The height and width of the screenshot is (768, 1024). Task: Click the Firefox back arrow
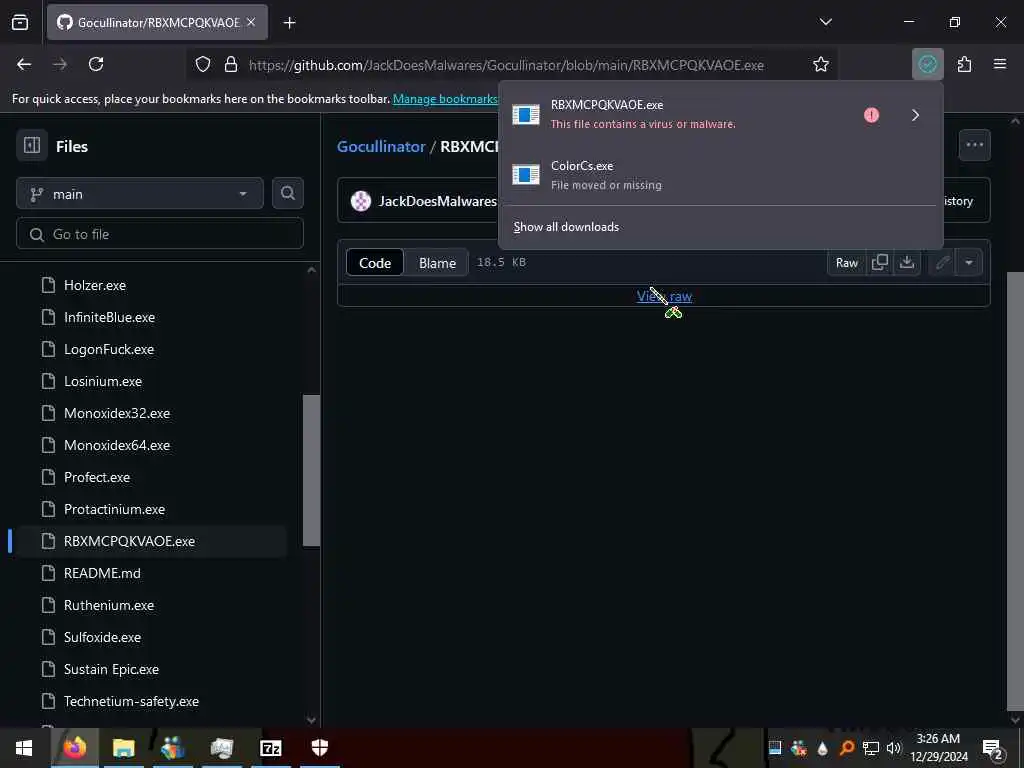[24, 64]
